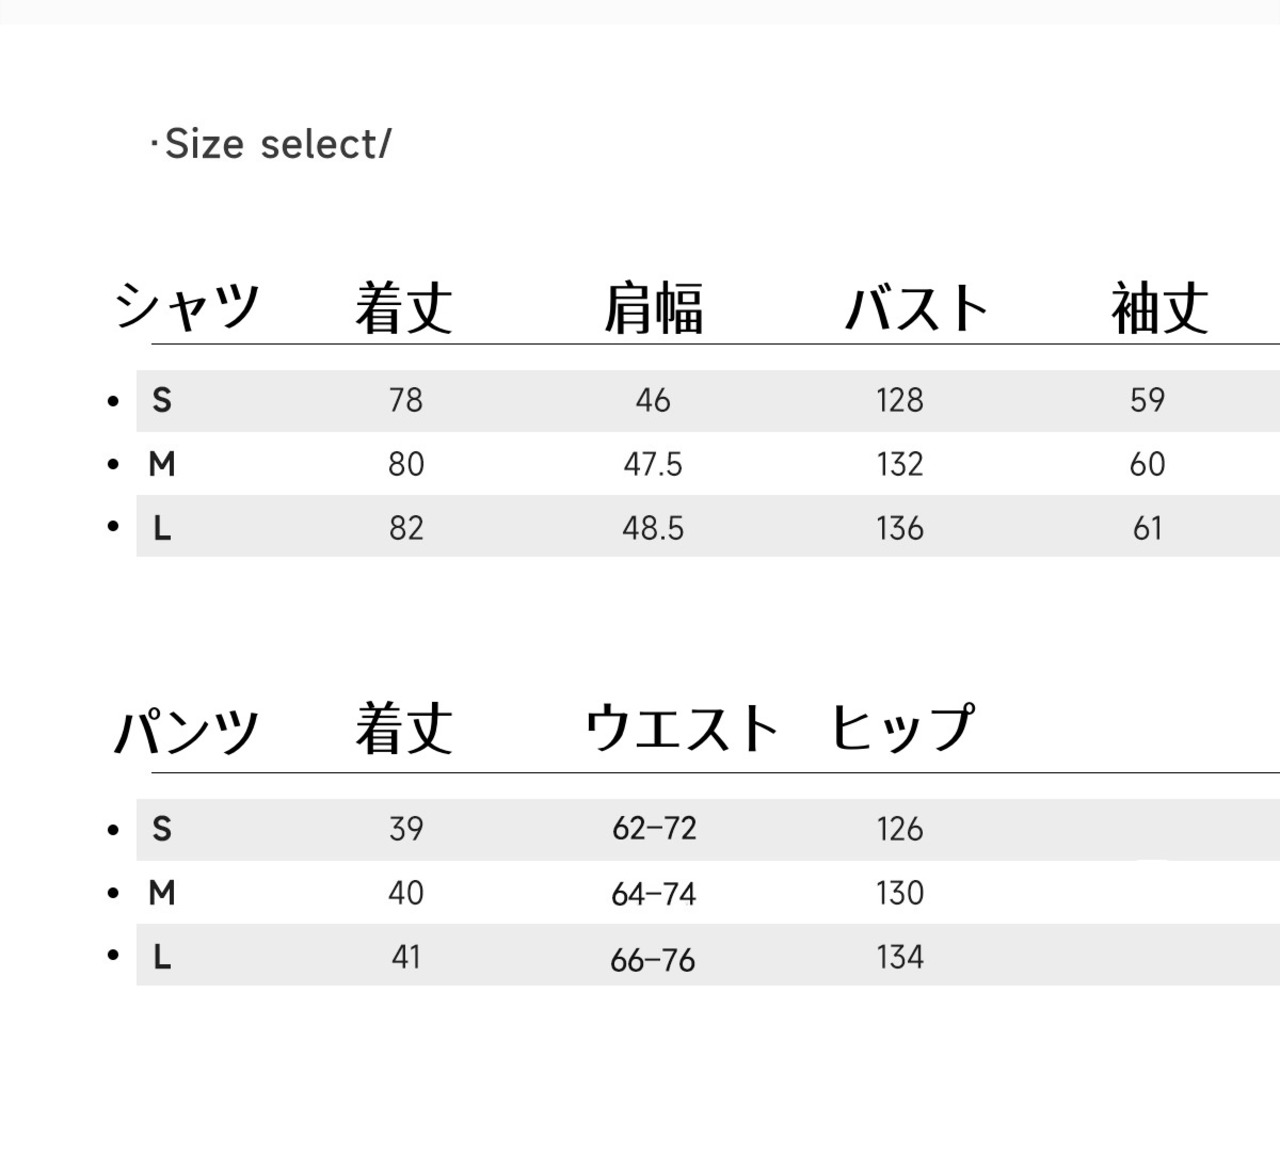The width and height of the screenshot is (1280, 1168).
Task: Select the S row label in pants table
Action: [x=162, y=829]
